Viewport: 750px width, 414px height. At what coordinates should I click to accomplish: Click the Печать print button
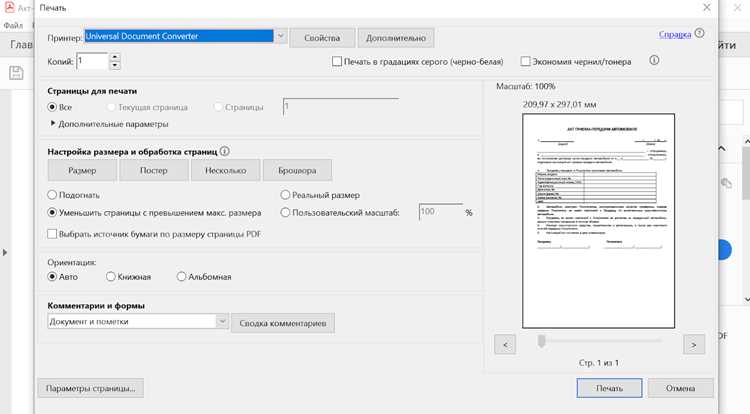pyautogui.click(x=609, y=388)
